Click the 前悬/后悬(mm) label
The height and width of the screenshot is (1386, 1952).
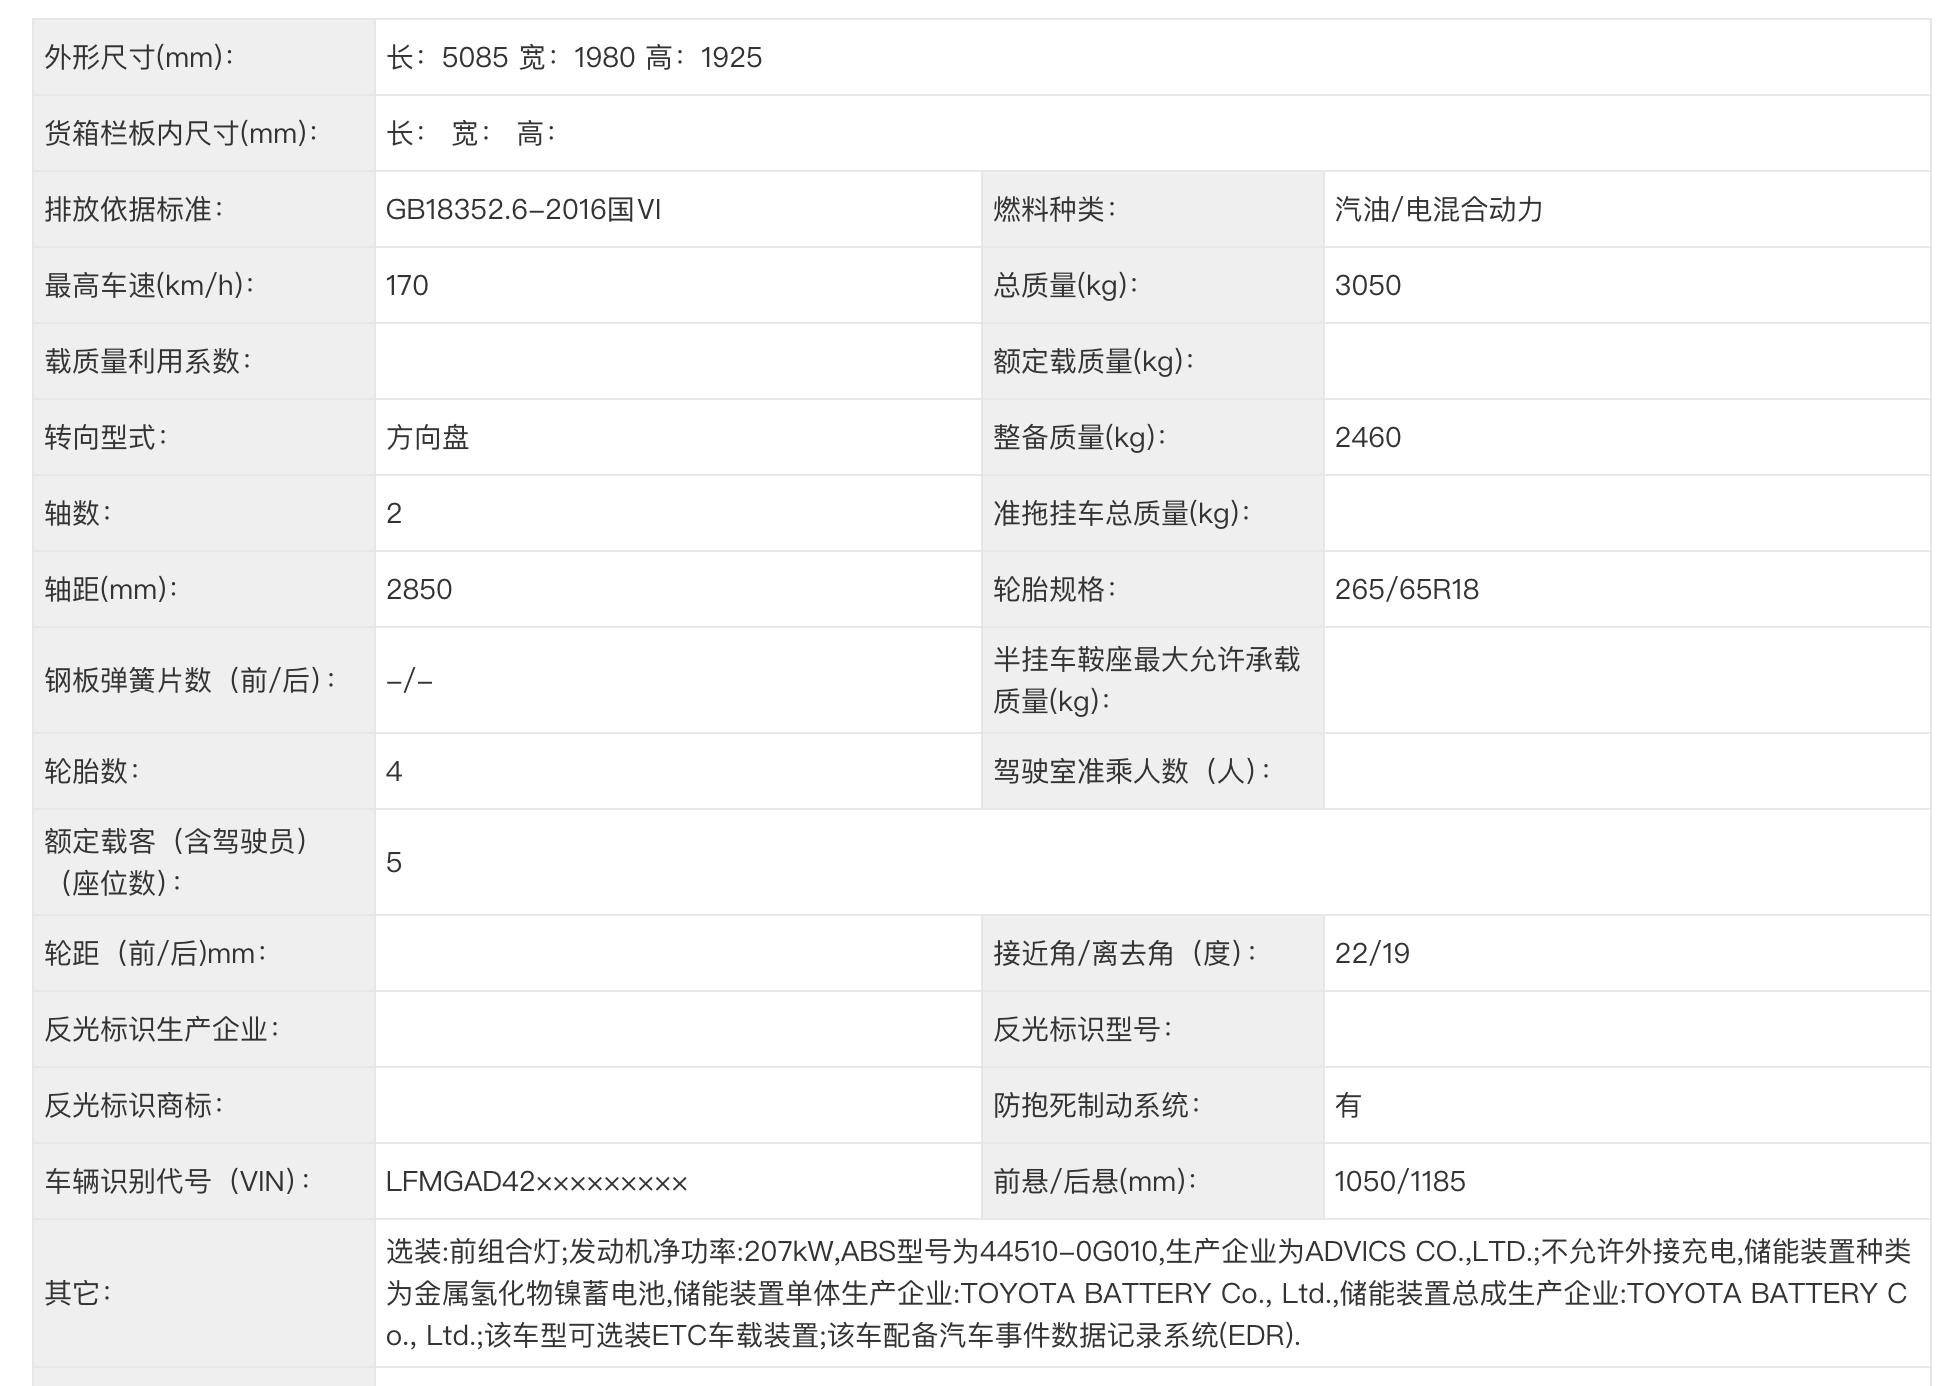tap(1095, 1181)
